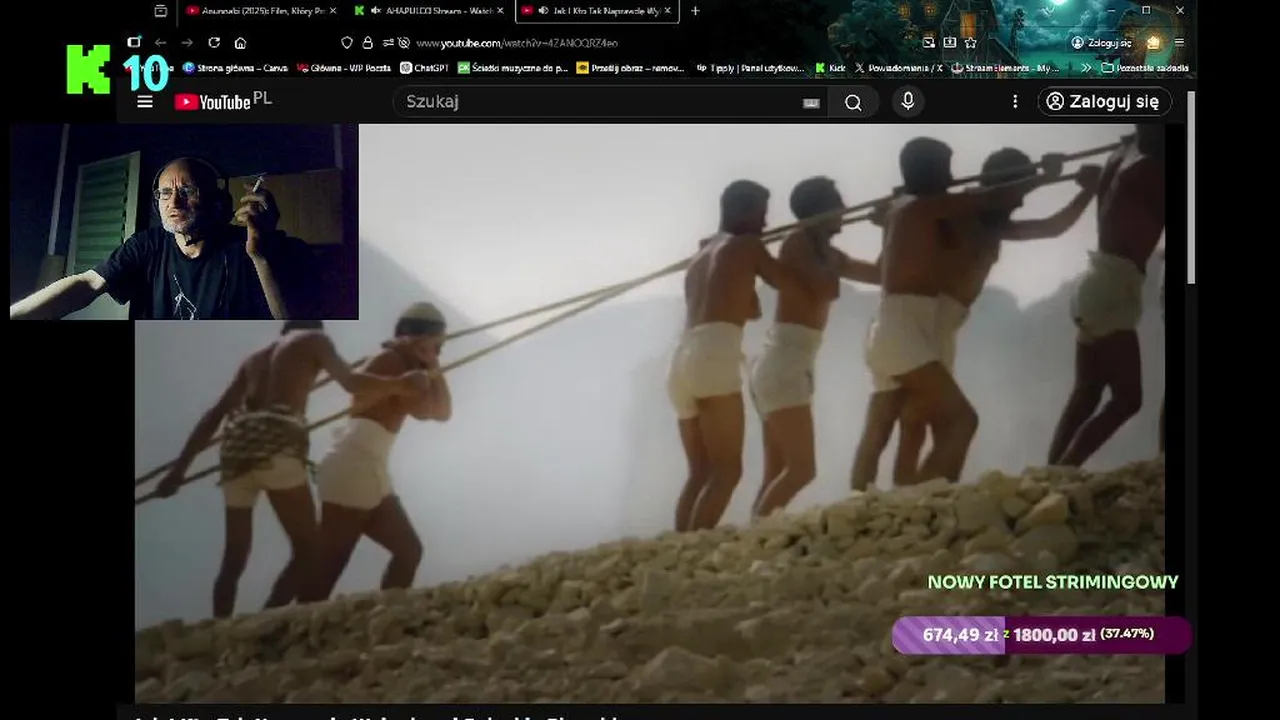1280x720 pixels.
Task: Open on-screen keyboard in search box
Action: coord(811,102)
